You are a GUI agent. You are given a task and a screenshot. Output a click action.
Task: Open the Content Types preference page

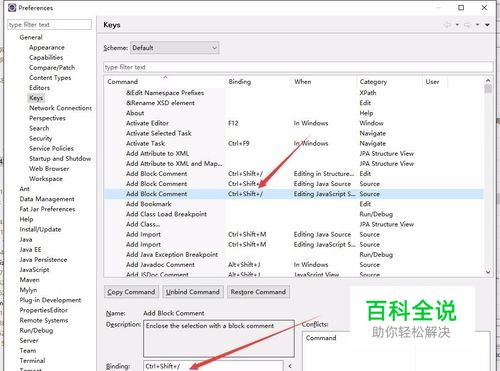point(50,78)
